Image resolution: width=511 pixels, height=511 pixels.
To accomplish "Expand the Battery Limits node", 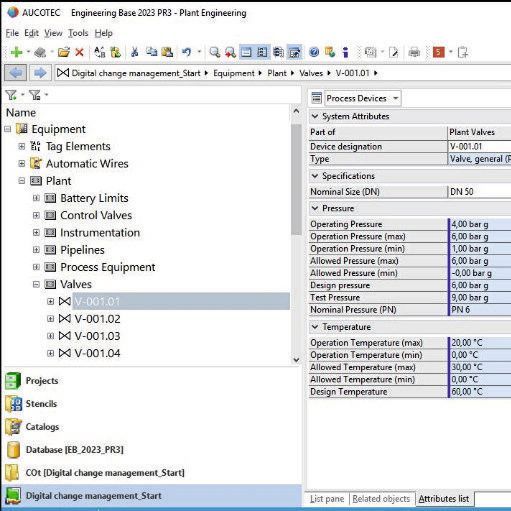I will (36, 198).
